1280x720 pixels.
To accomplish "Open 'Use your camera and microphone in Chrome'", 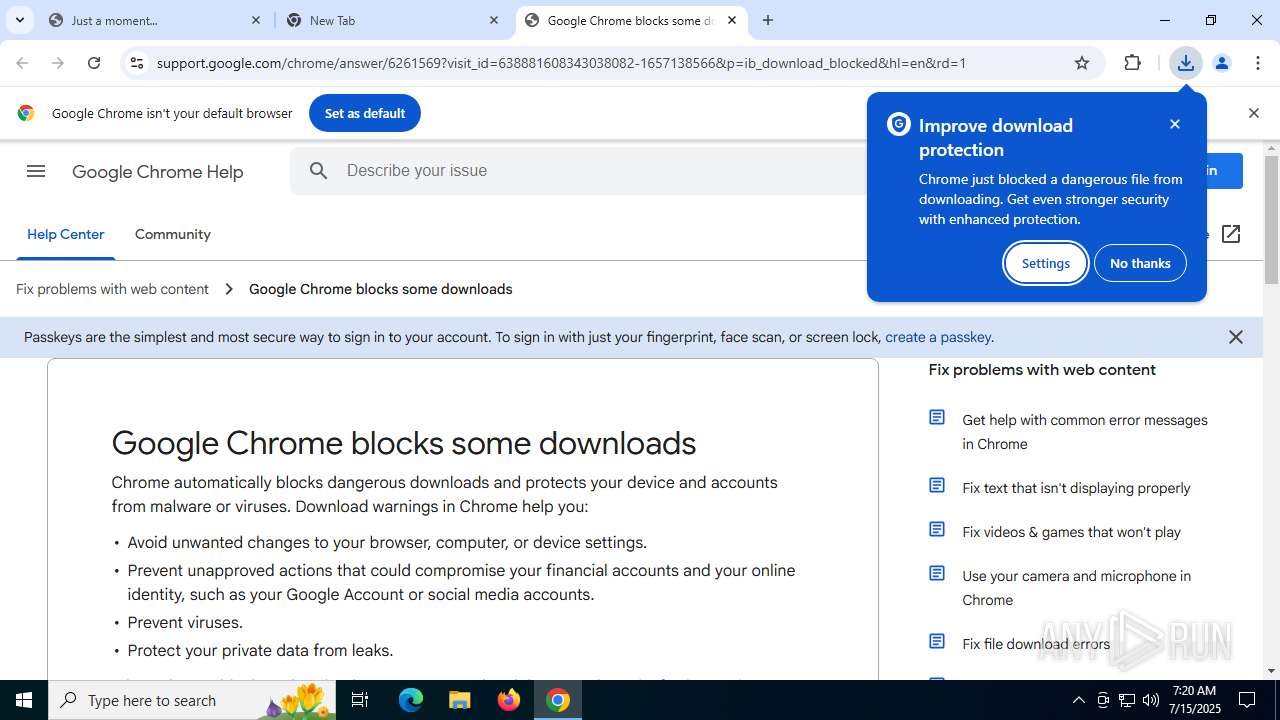I will (1077, 588).
